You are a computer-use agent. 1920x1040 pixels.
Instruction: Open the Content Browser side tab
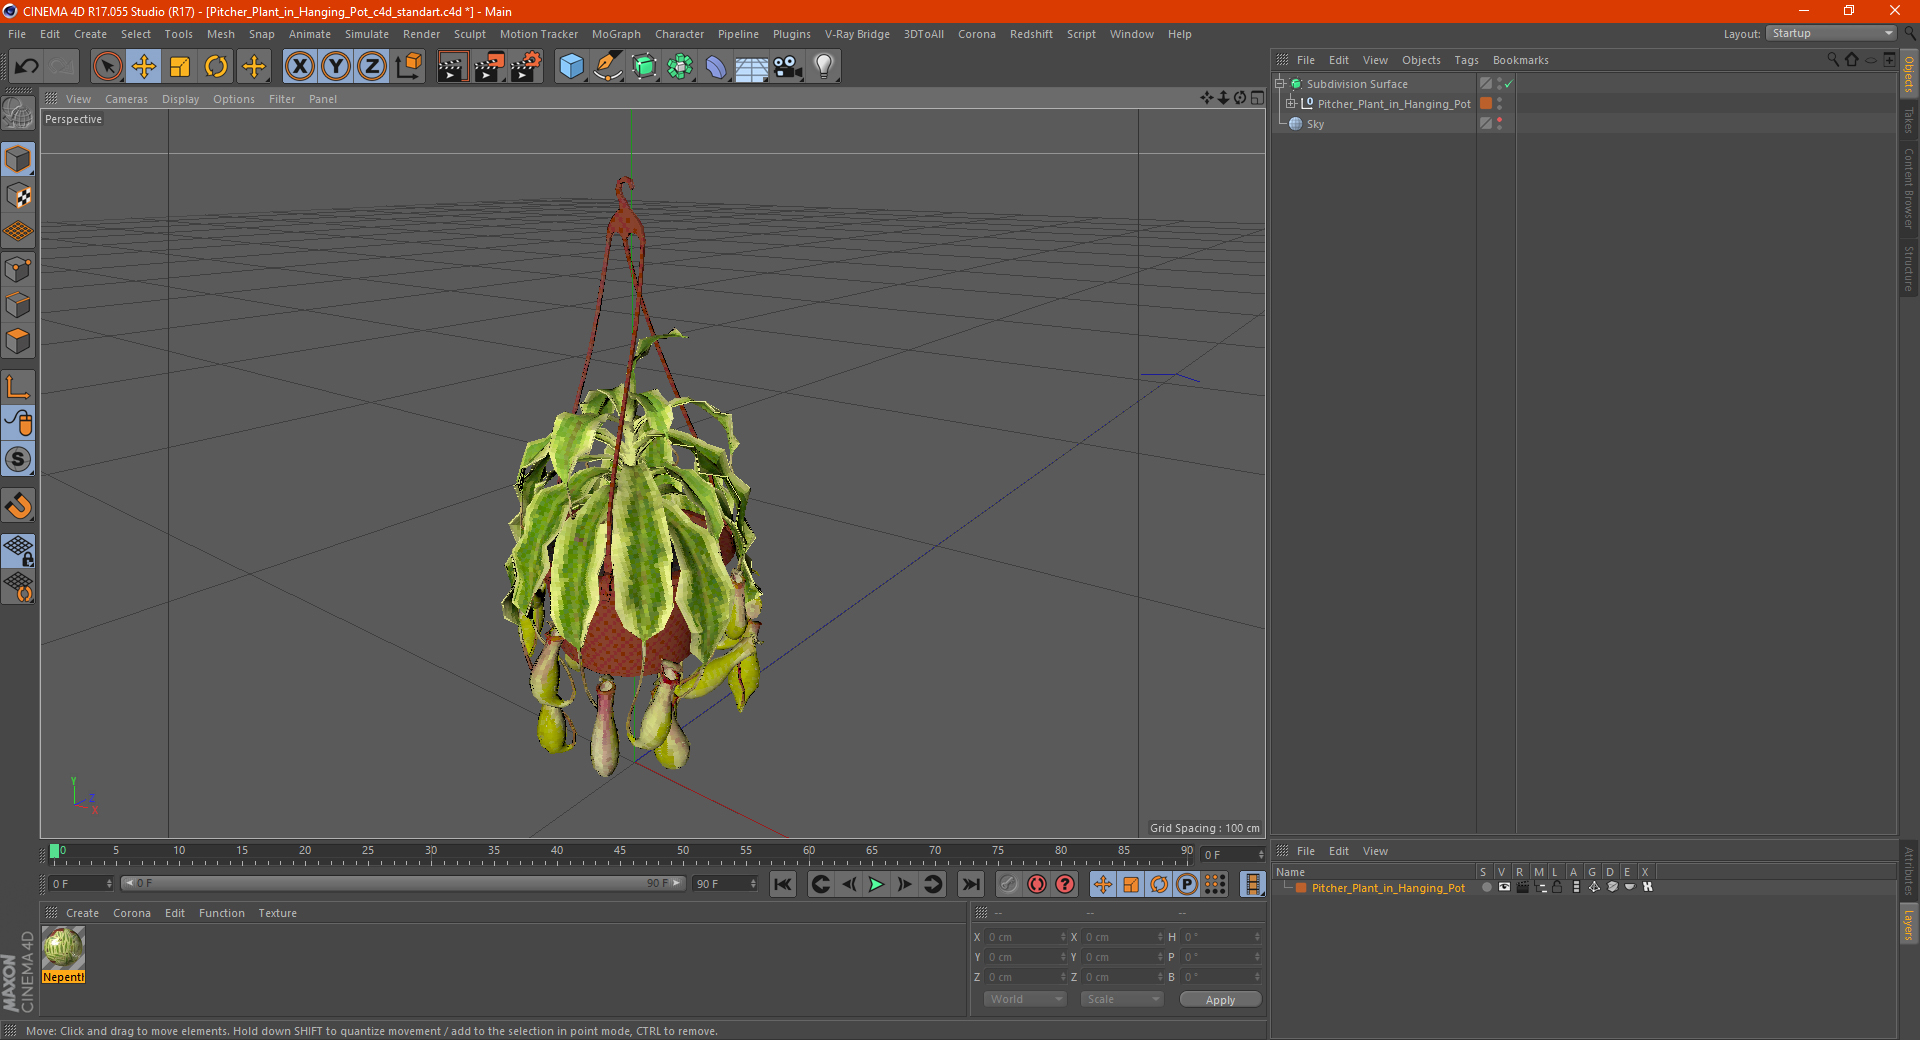click(1909, 188)
